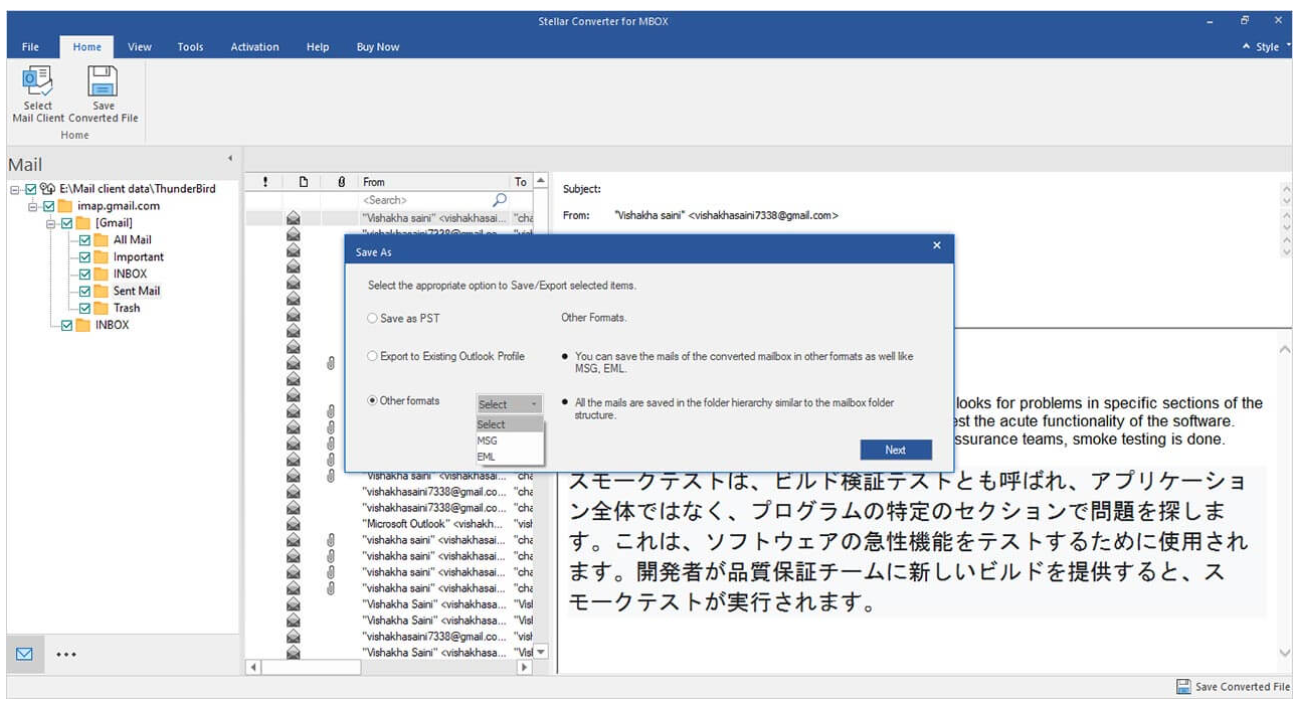The width and height of the screenshot is (1300, 703).
Task: Click the [Gmail] folder icon
Action: coord(84,222)
